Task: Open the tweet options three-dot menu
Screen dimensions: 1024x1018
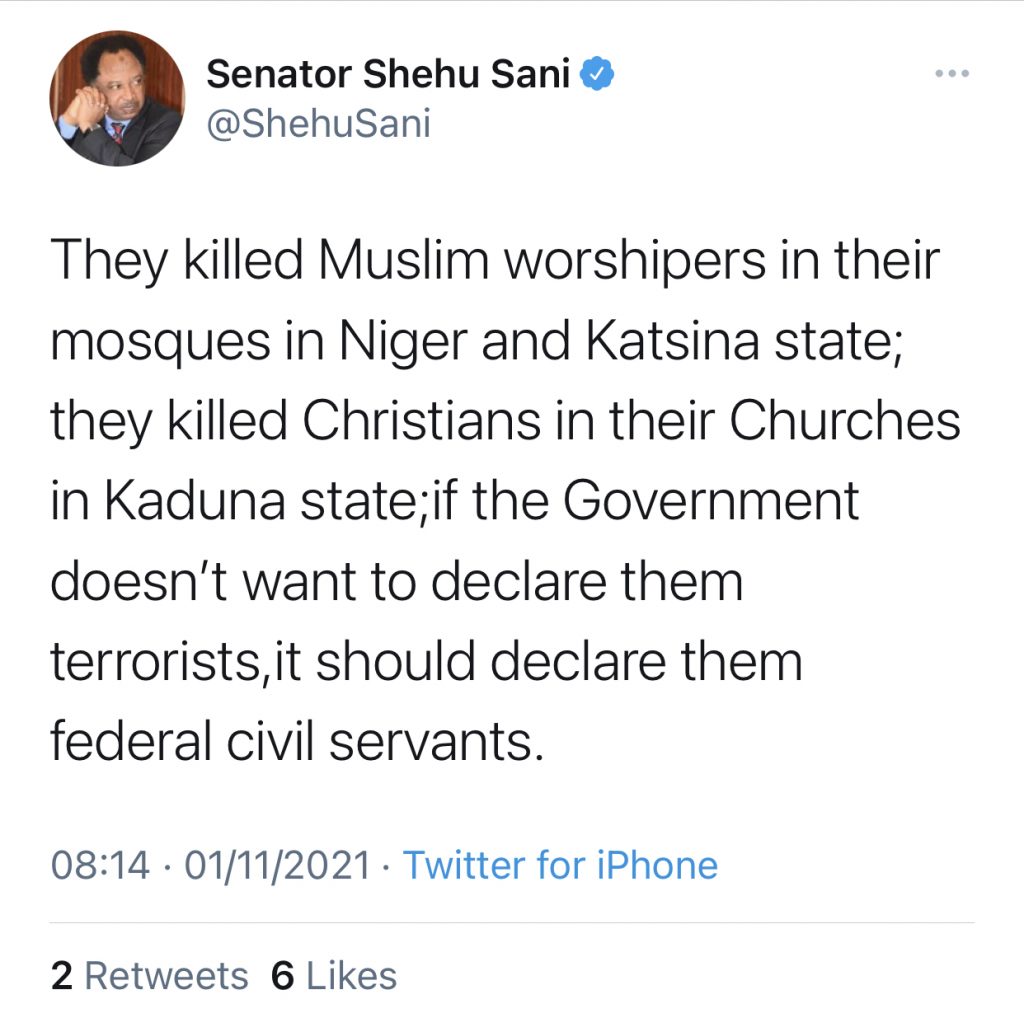Action: pos(950,72)
